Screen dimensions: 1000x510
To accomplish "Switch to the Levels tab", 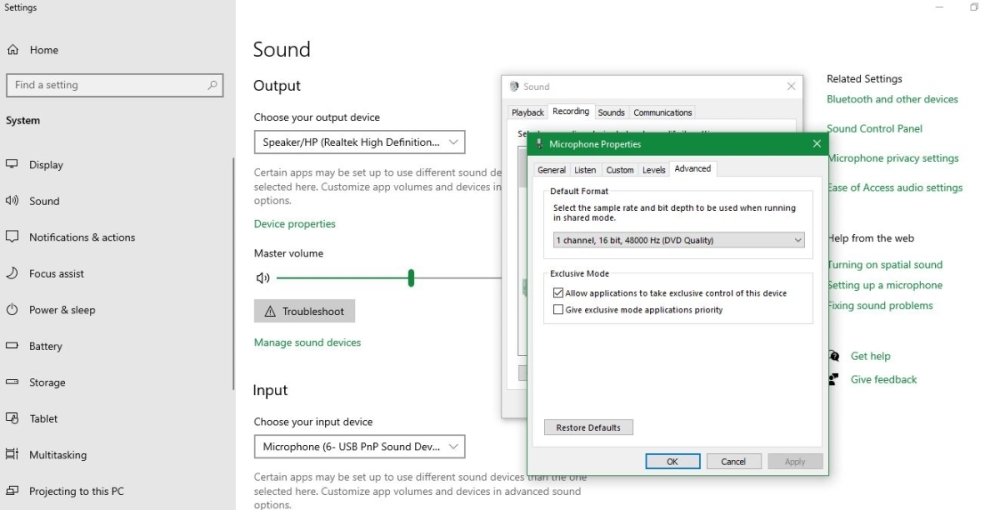I will [654, 170].
